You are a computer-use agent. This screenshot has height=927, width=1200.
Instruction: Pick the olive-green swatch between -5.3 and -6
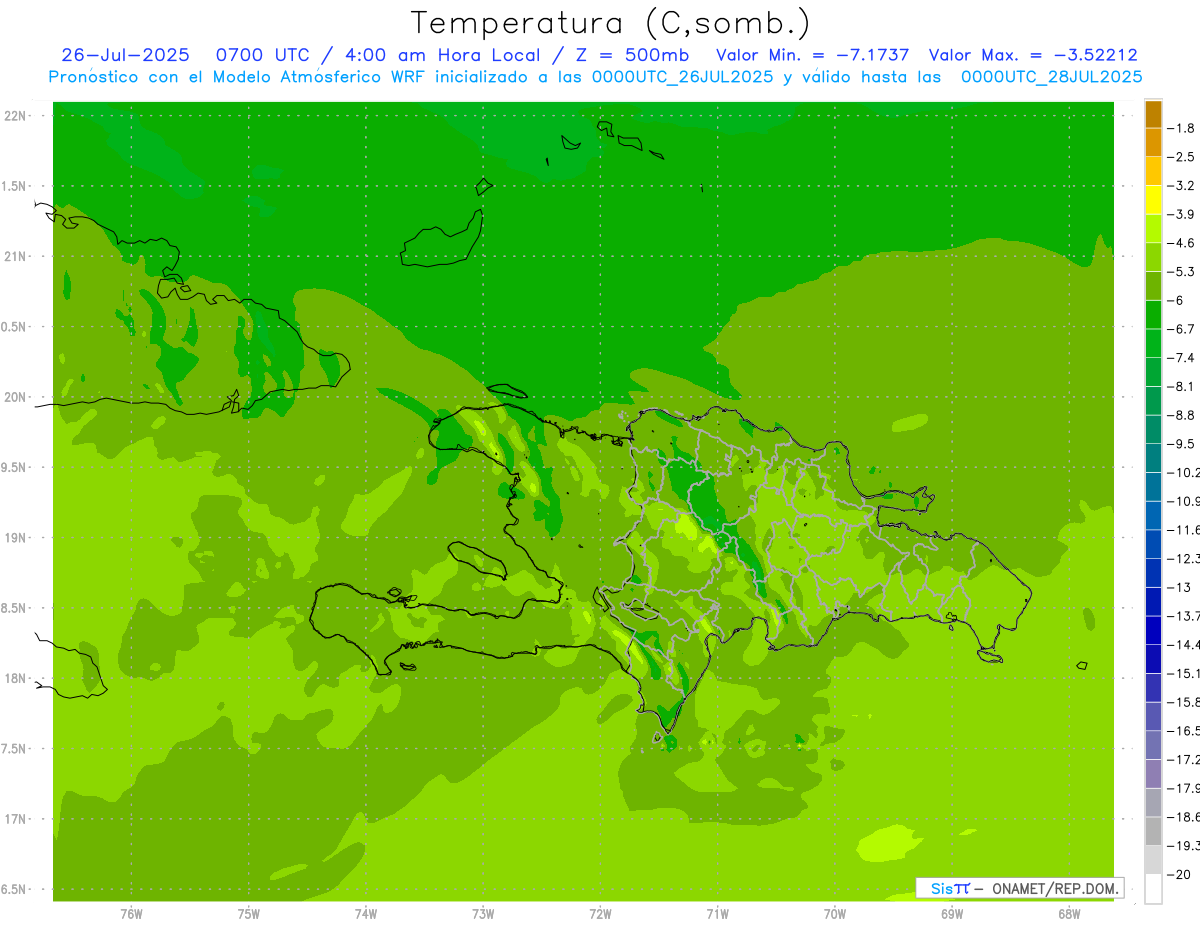click(x=1153, y=286)
